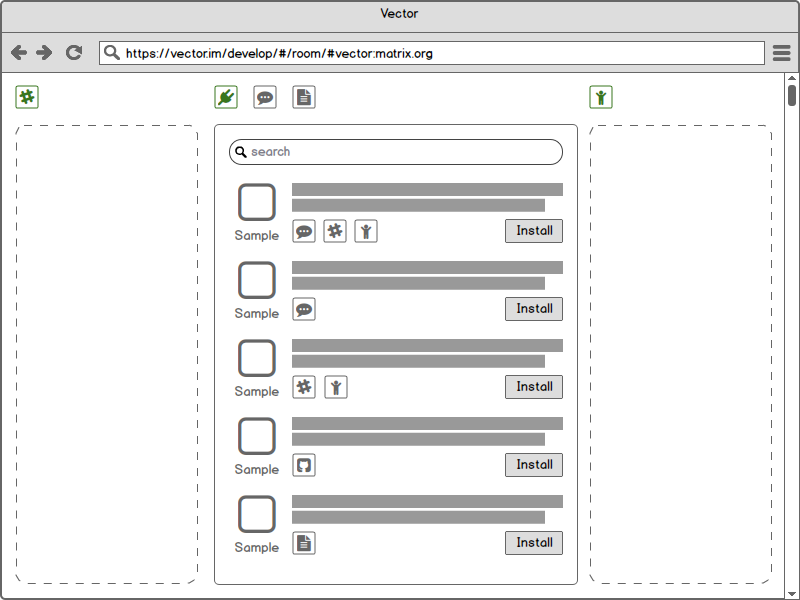Click the GitHub icon in the fourth list item
The image size is (800, 600).
point(304,465)
